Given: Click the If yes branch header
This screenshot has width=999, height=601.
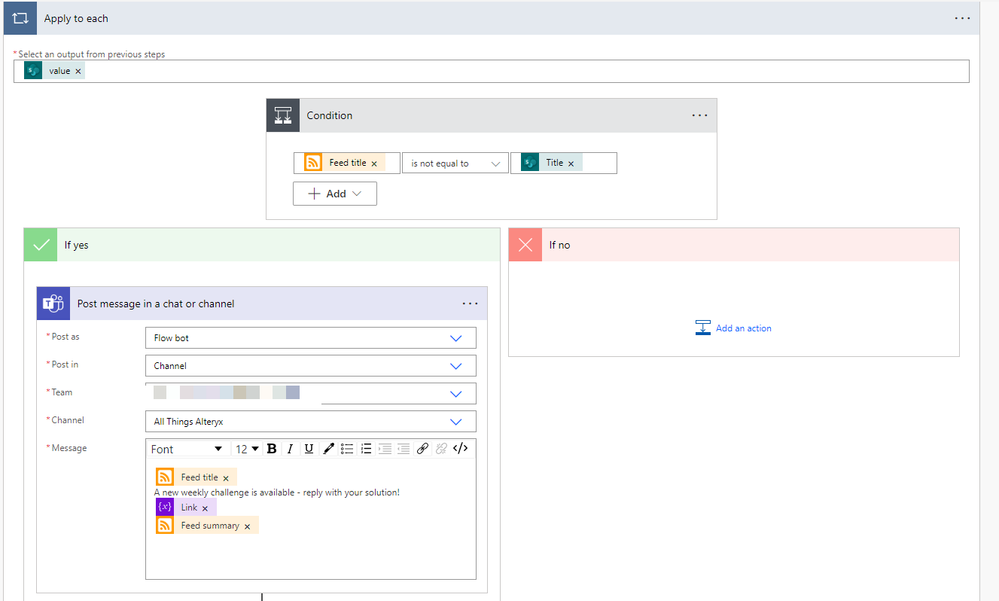Looking at the screenshot, I should 262,245.
